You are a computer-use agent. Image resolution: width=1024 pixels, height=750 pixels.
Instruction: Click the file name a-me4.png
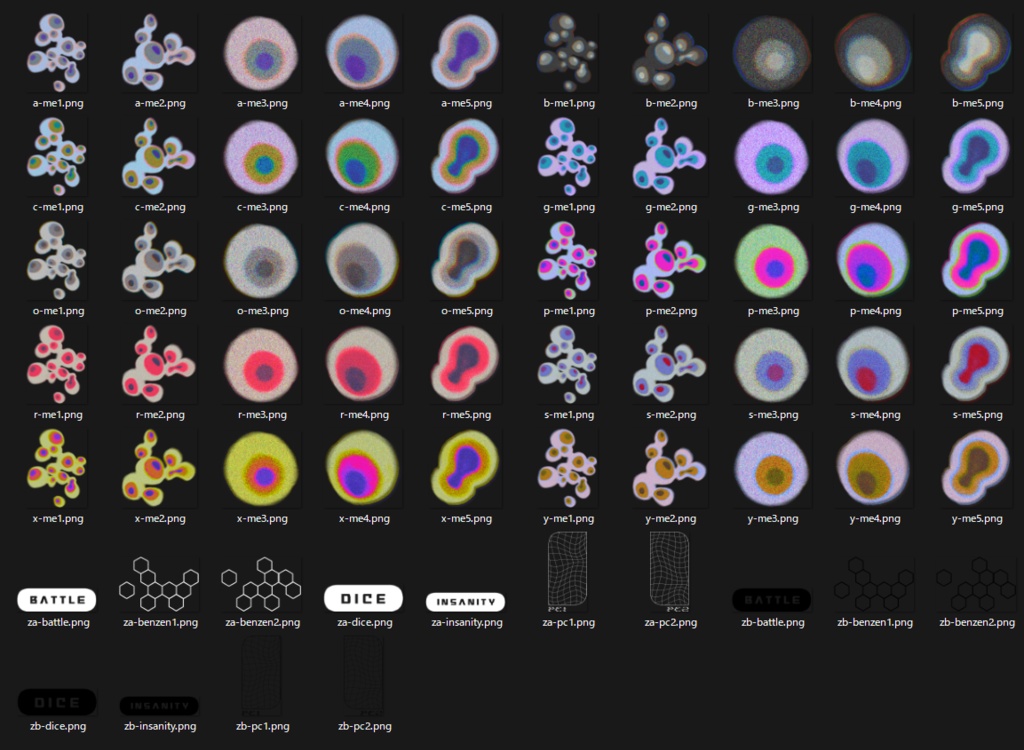364,103
